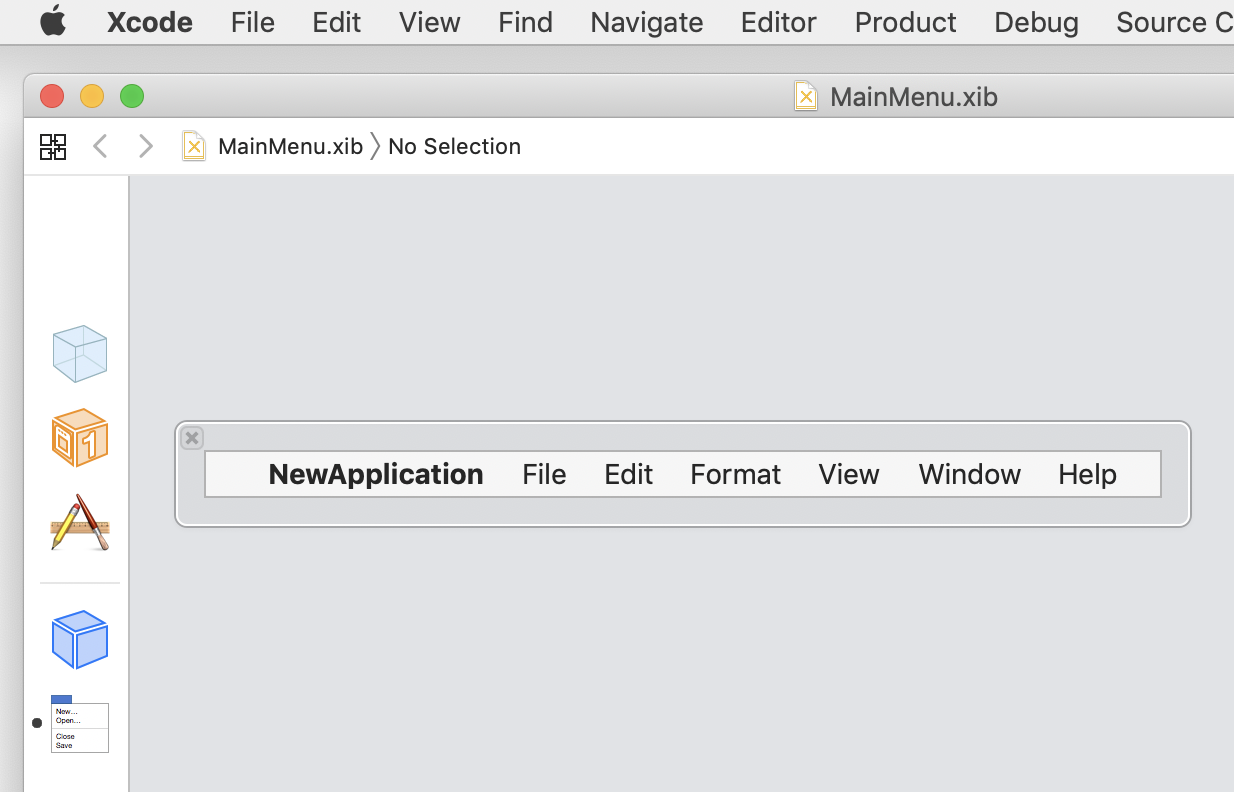Click the MainMenu.xib document icon in the title bar
This screenshot has width=1234, height=792.
coord(806,96)
